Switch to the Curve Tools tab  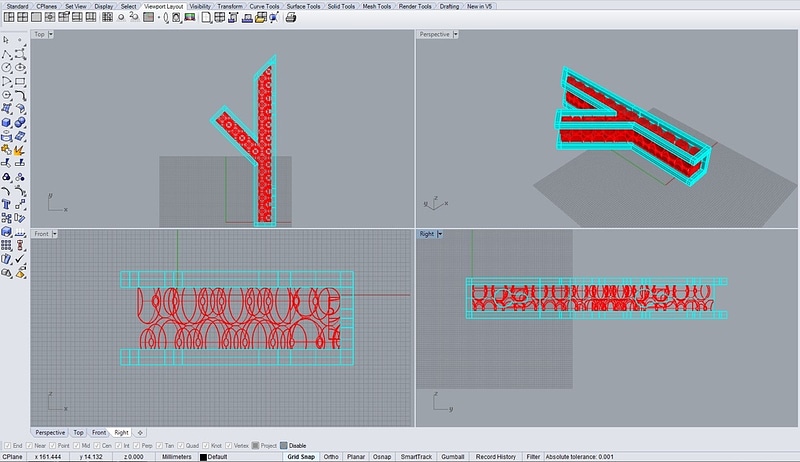point(264,6)
